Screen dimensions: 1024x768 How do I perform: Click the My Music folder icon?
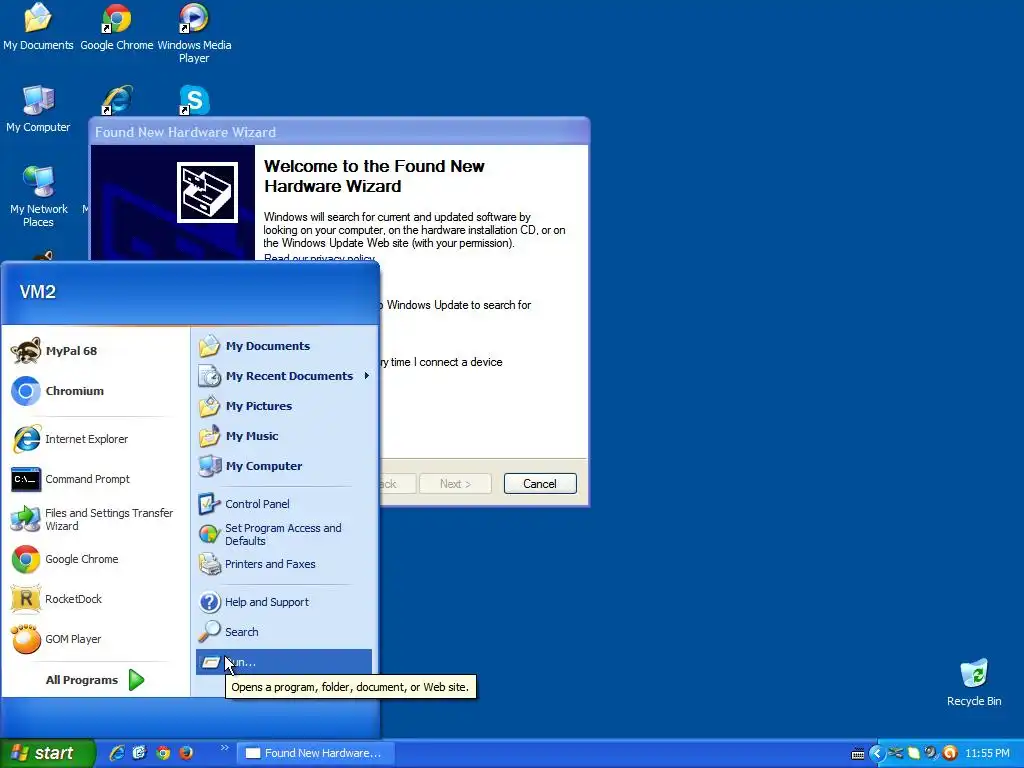click(x=210, y=436)
